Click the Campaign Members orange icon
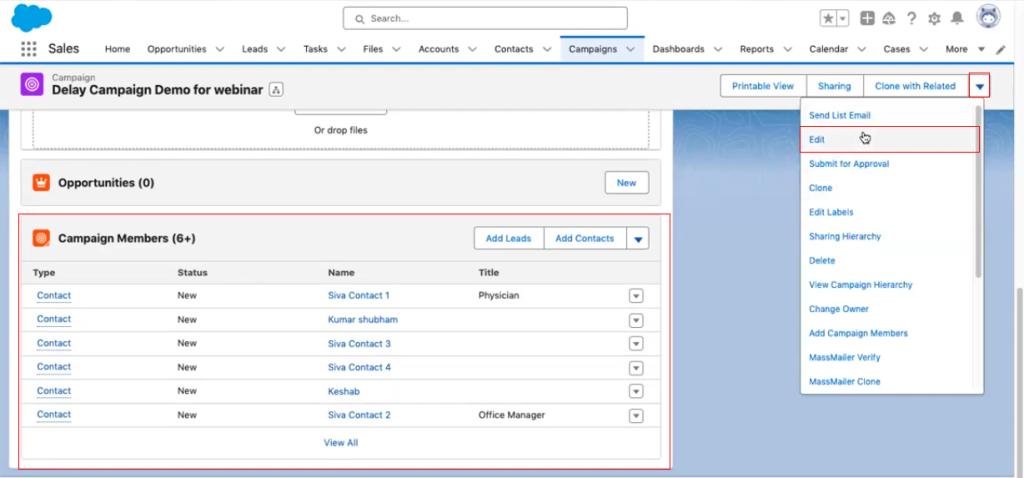Image resolution: width=1024 pixels, height=478 pixels. click(41, 238)
